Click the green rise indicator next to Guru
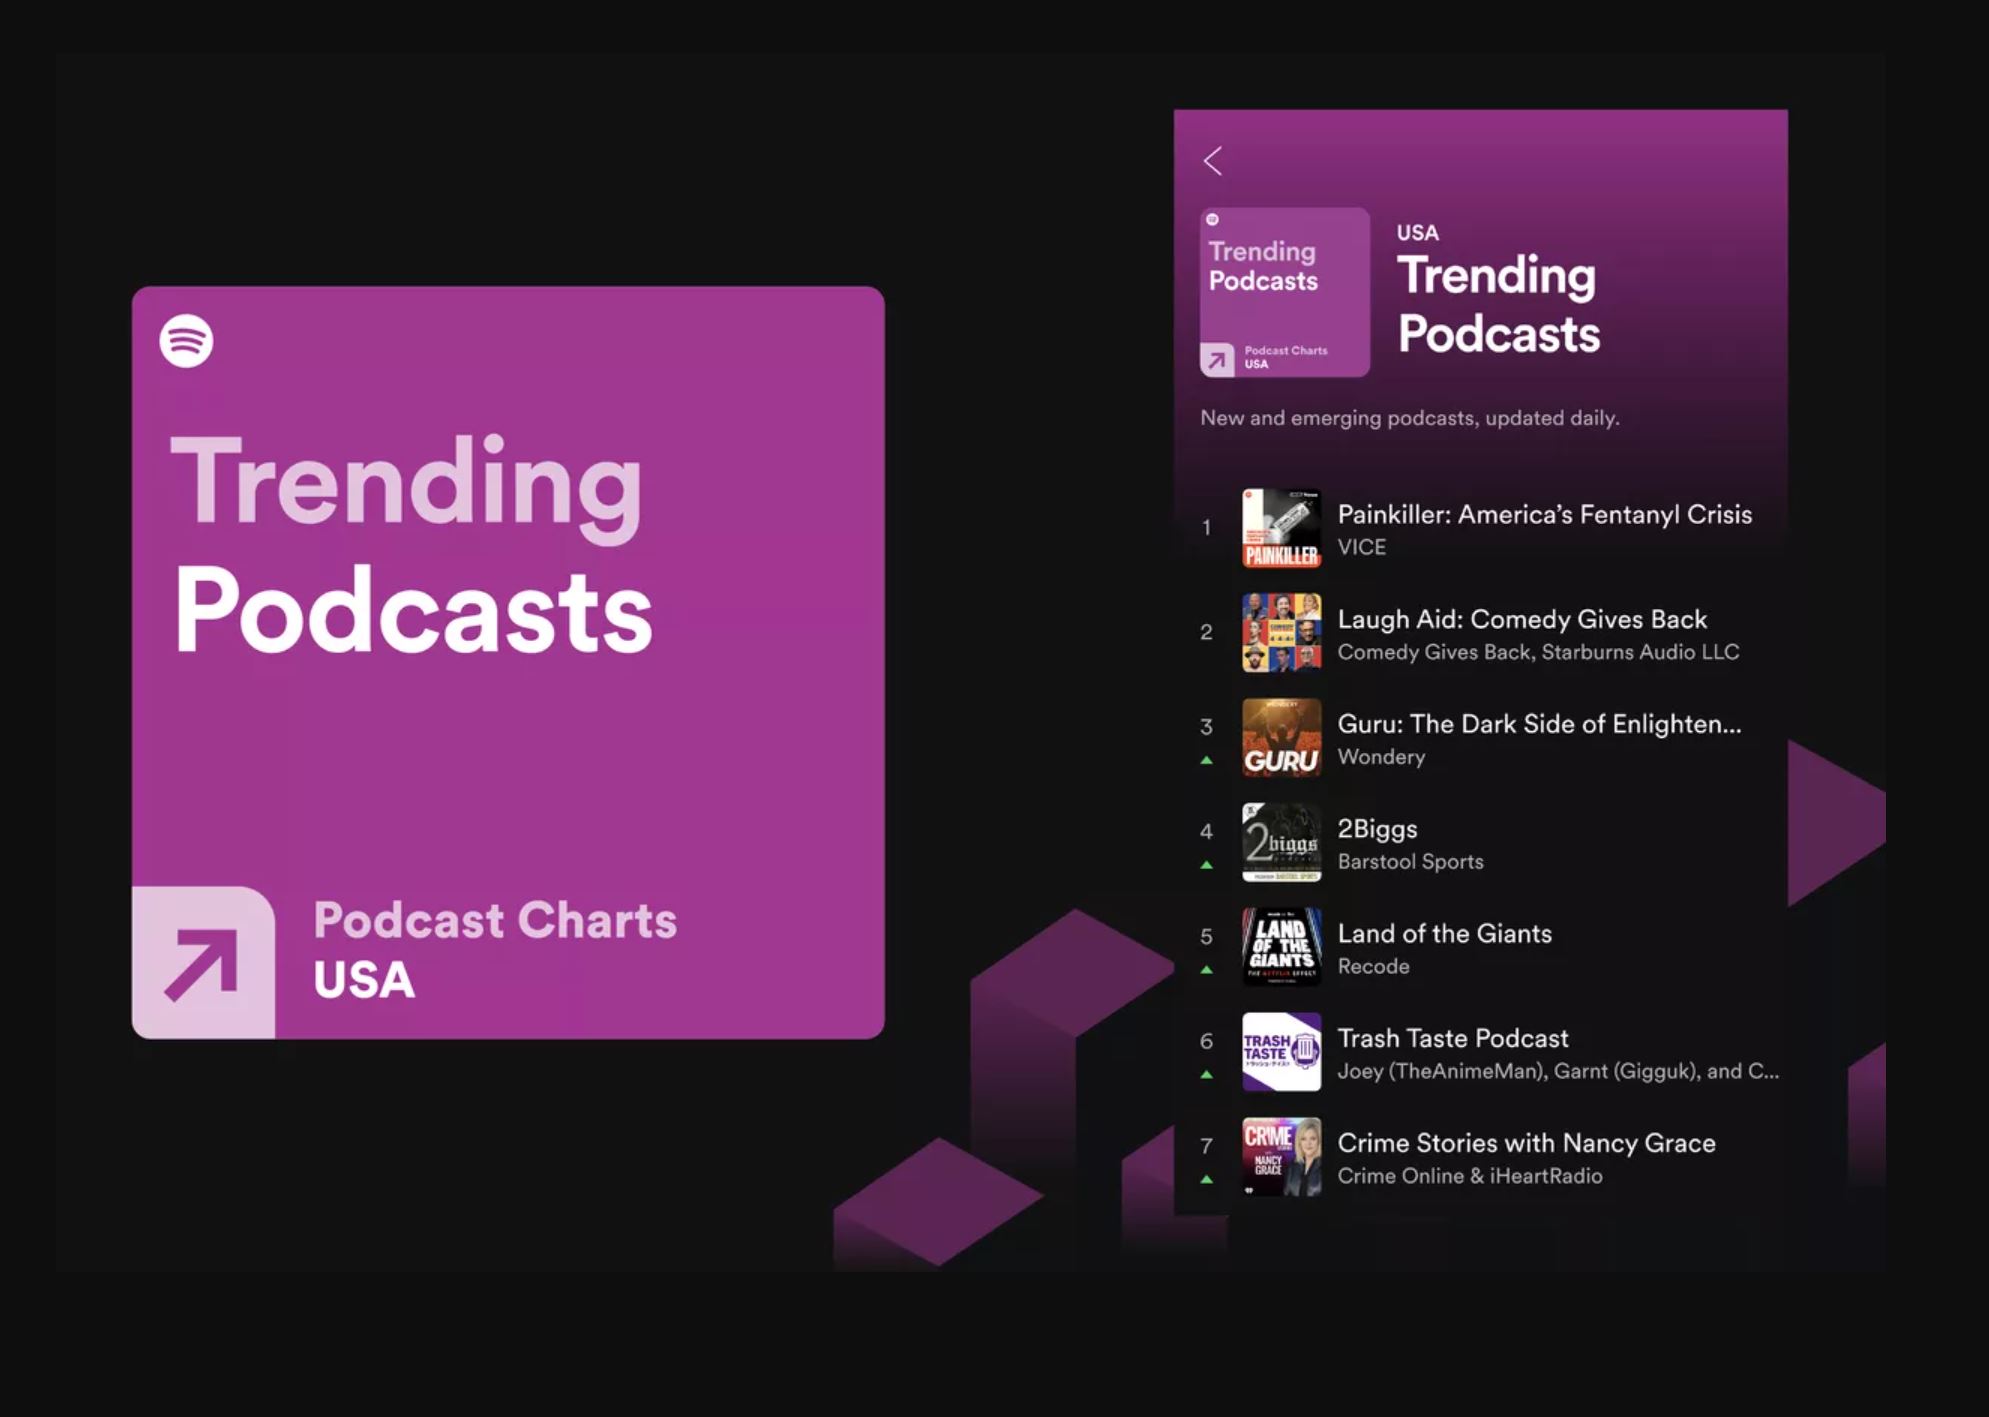1989x1417 pixels. (1207, 758)
